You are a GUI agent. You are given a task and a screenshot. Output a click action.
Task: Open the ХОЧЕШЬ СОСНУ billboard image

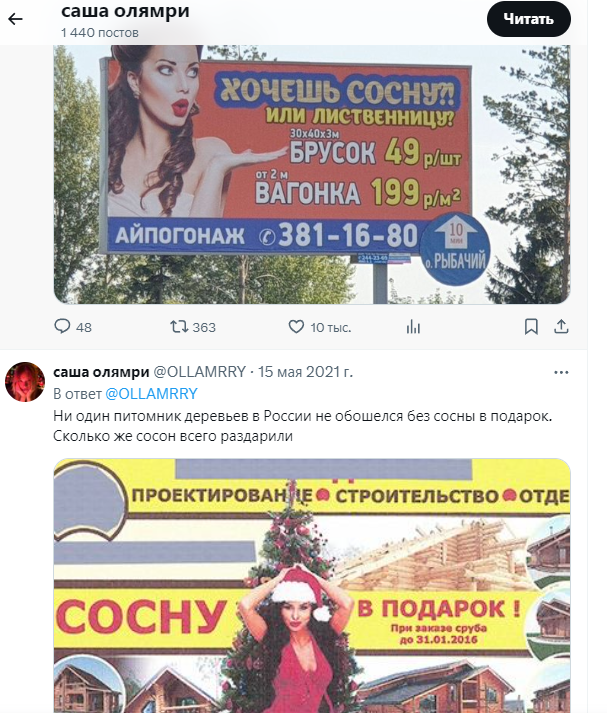click(312, 174)
